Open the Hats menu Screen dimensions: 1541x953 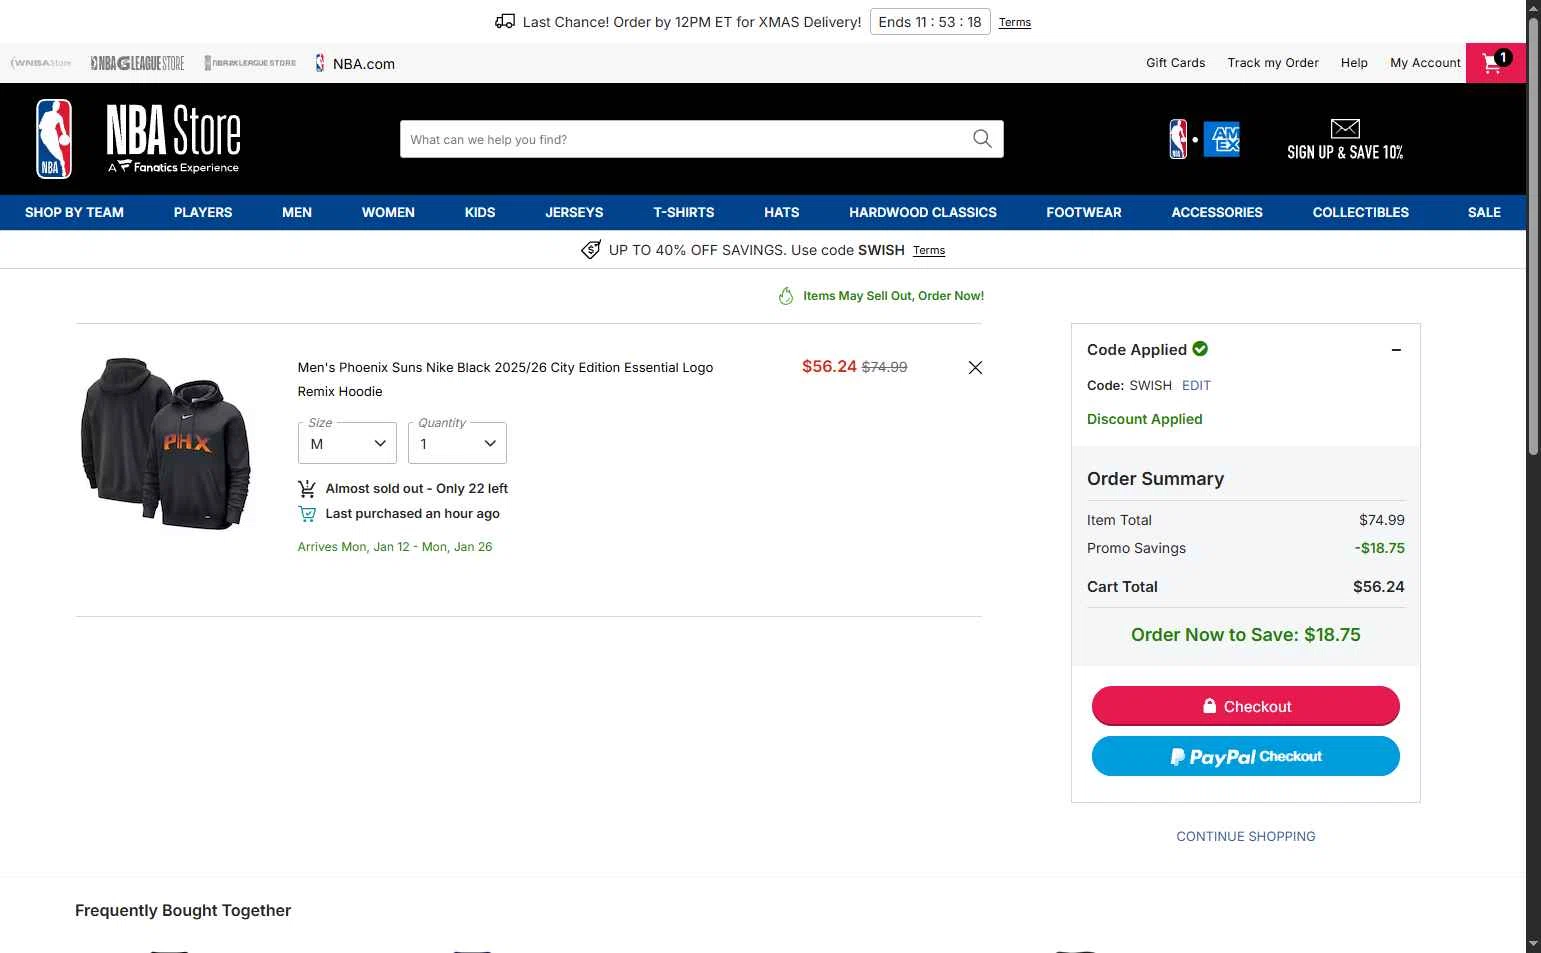(x=782, y=212)
